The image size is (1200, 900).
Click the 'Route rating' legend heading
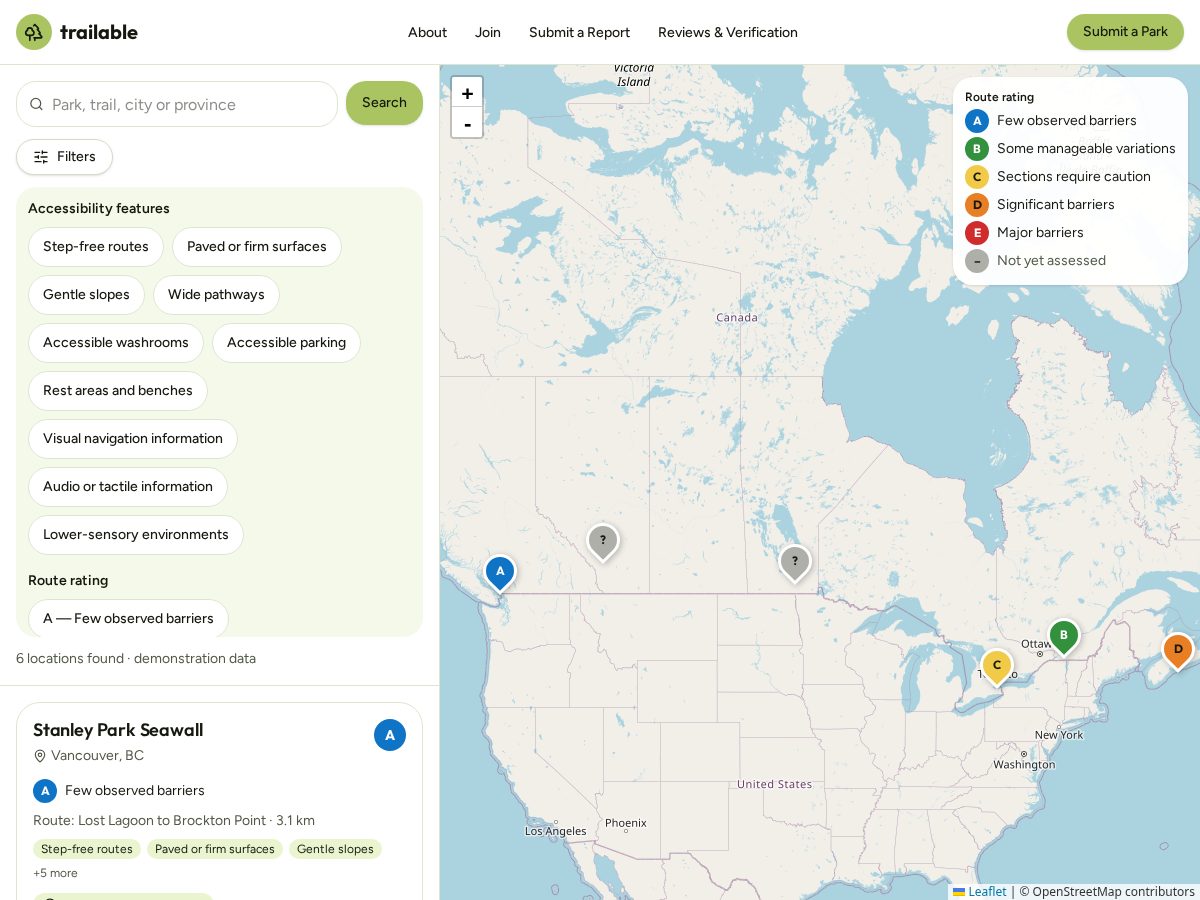click(999, 97)
